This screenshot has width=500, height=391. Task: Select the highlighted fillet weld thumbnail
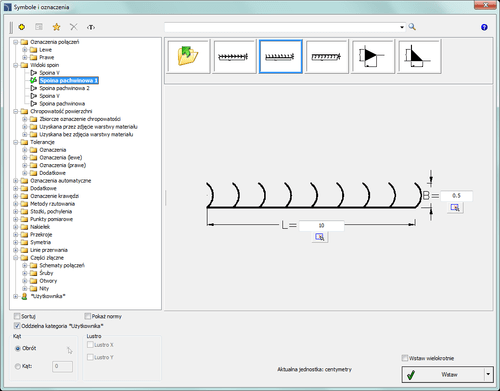click(x=281, y=56)
